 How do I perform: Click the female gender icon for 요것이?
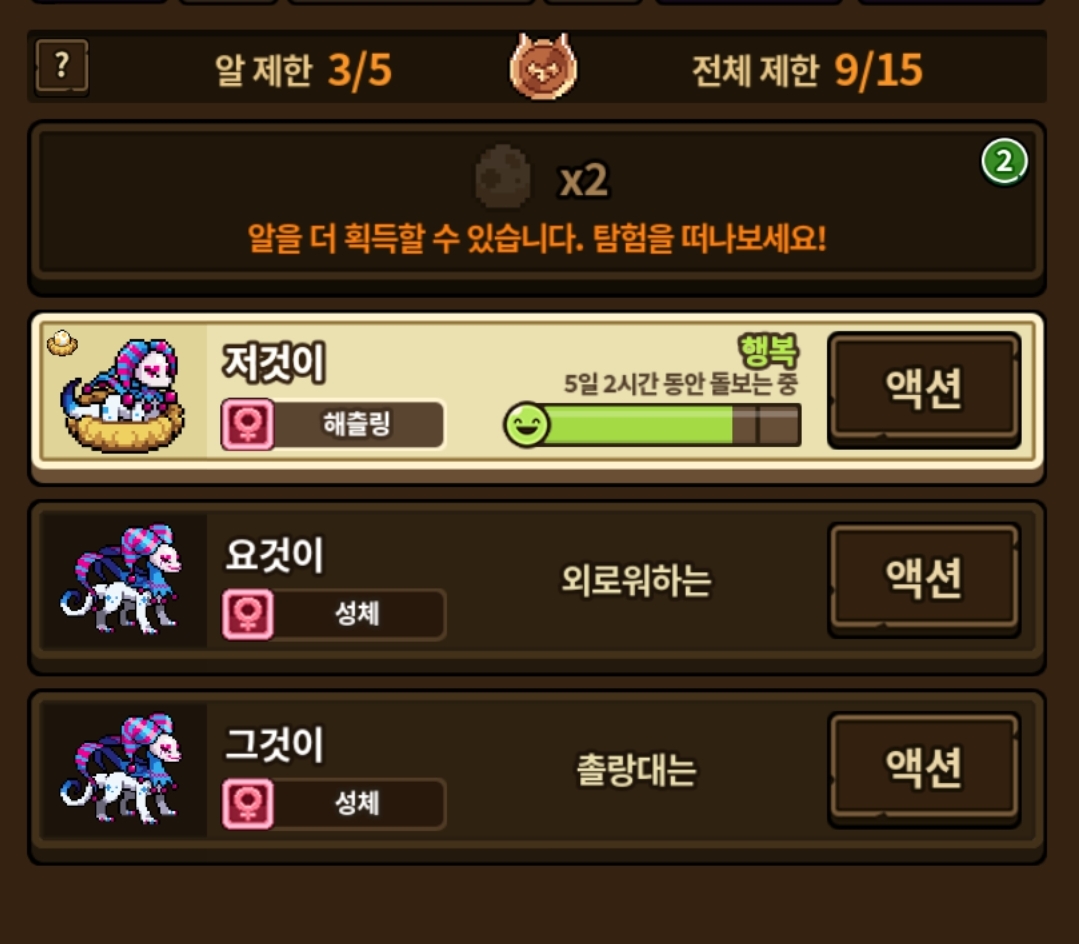[248, 614]
